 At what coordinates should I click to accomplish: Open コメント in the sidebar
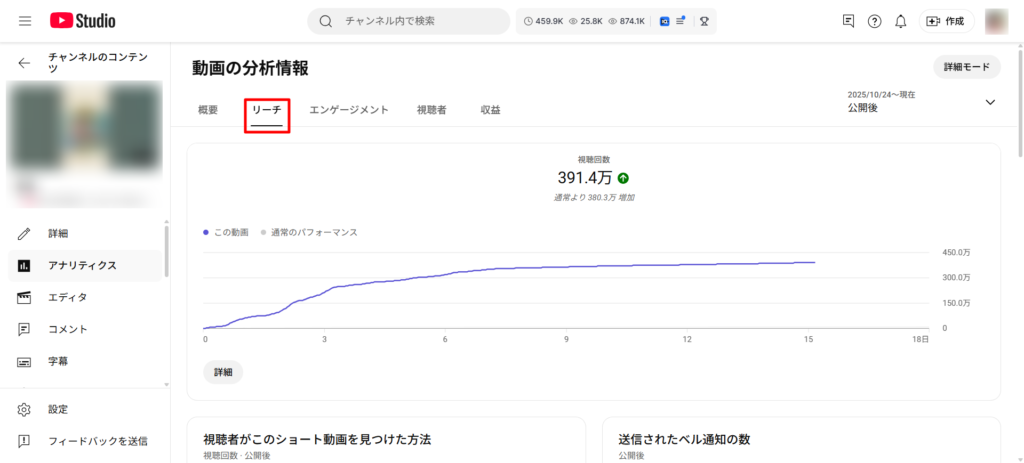point(67,329)
